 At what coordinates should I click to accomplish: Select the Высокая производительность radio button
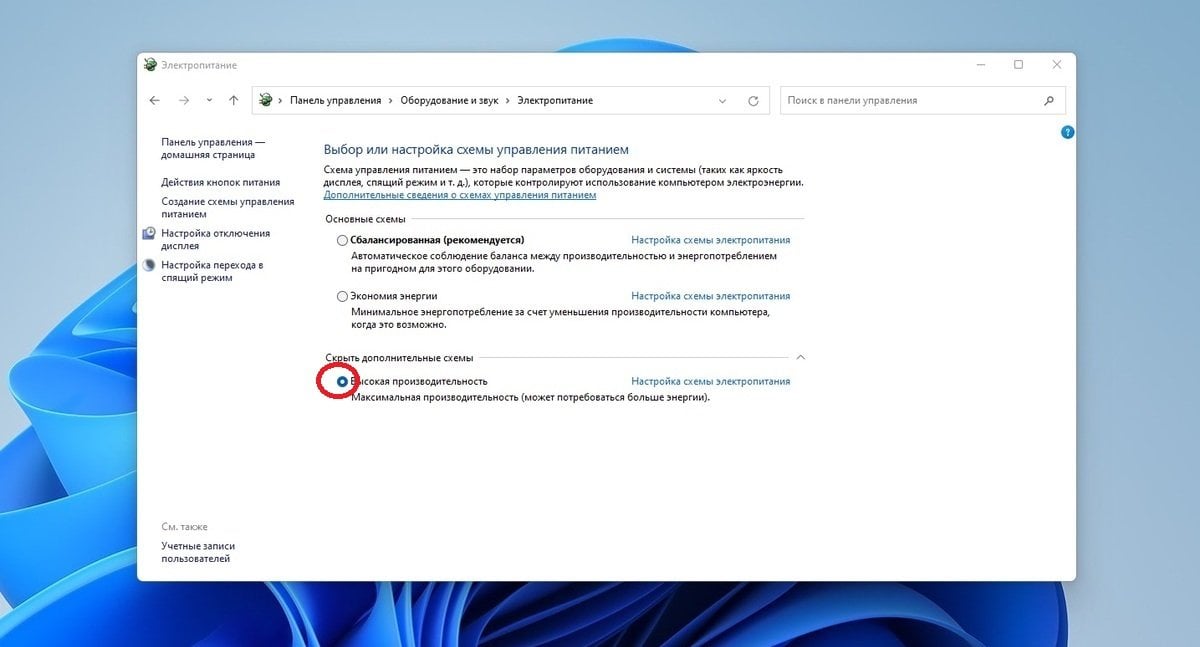point(343,381)
